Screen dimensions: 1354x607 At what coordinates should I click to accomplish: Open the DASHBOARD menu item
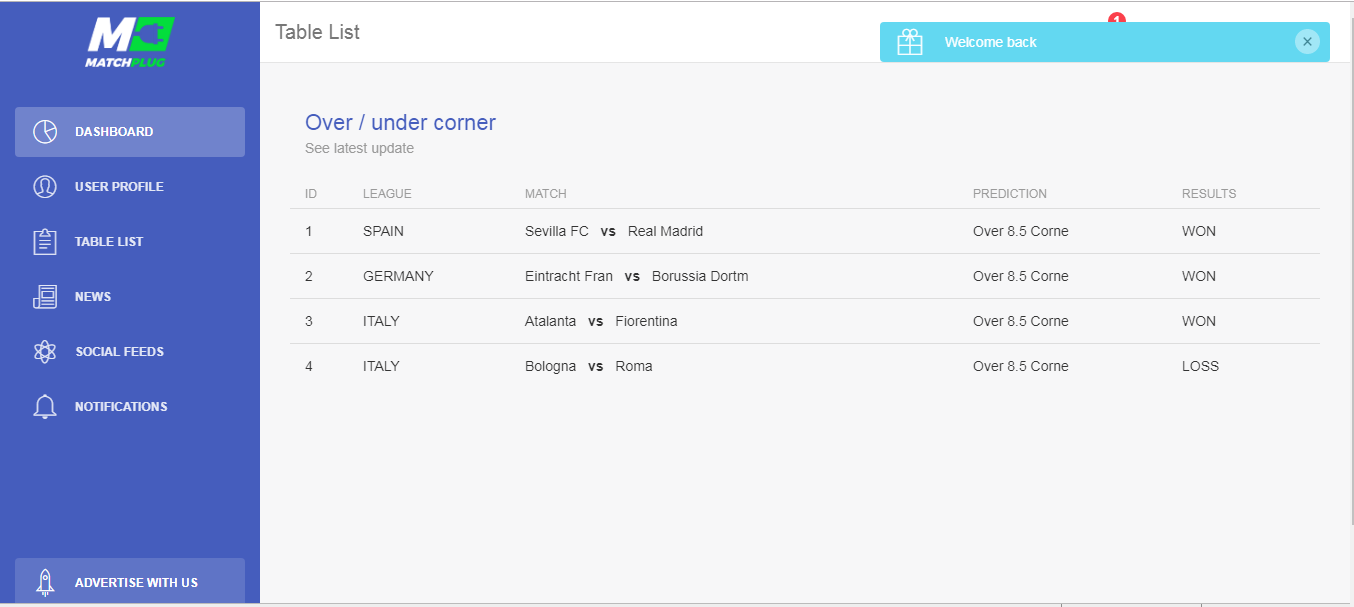tap(130, 132)
